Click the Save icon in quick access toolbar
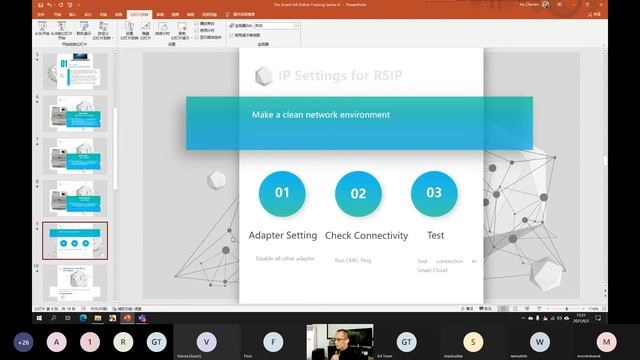The height and width of the screenshot is (360, 640). (x=40, y=5)
